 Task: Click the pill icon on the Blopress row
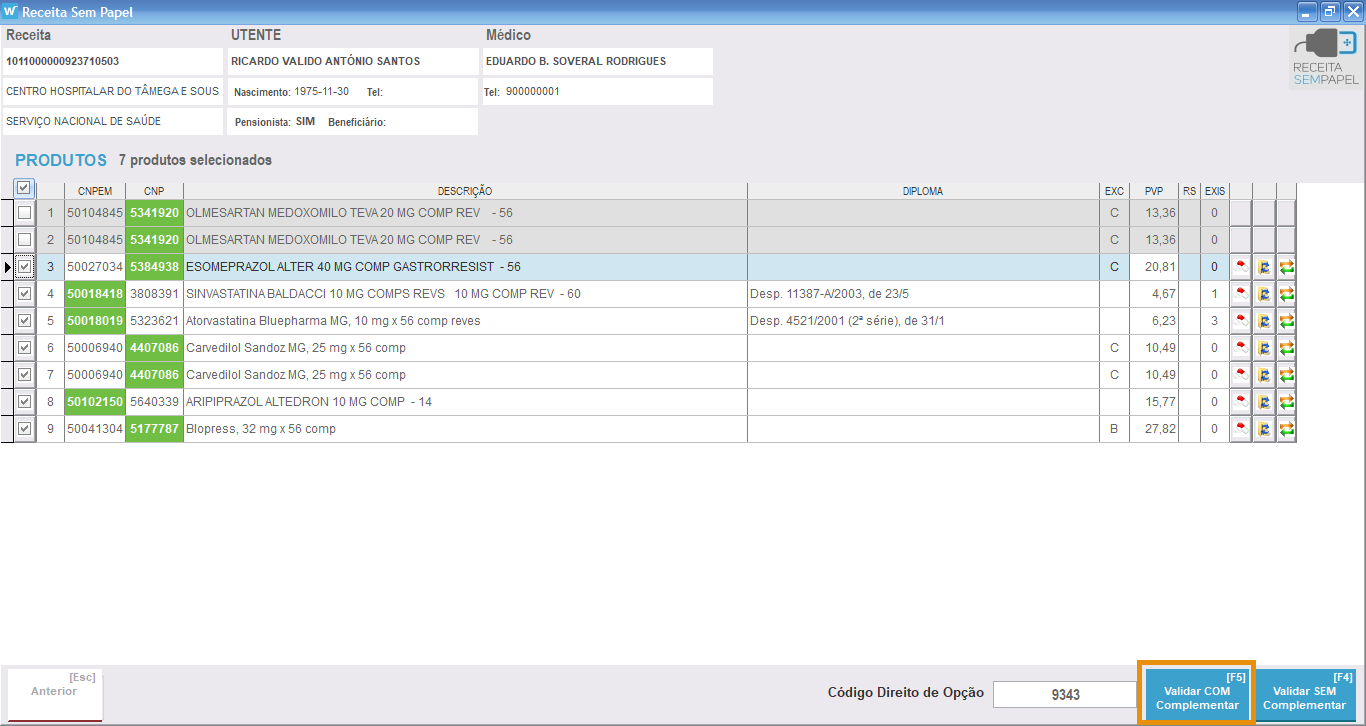pyautogui.click(x=1240, y=429)
